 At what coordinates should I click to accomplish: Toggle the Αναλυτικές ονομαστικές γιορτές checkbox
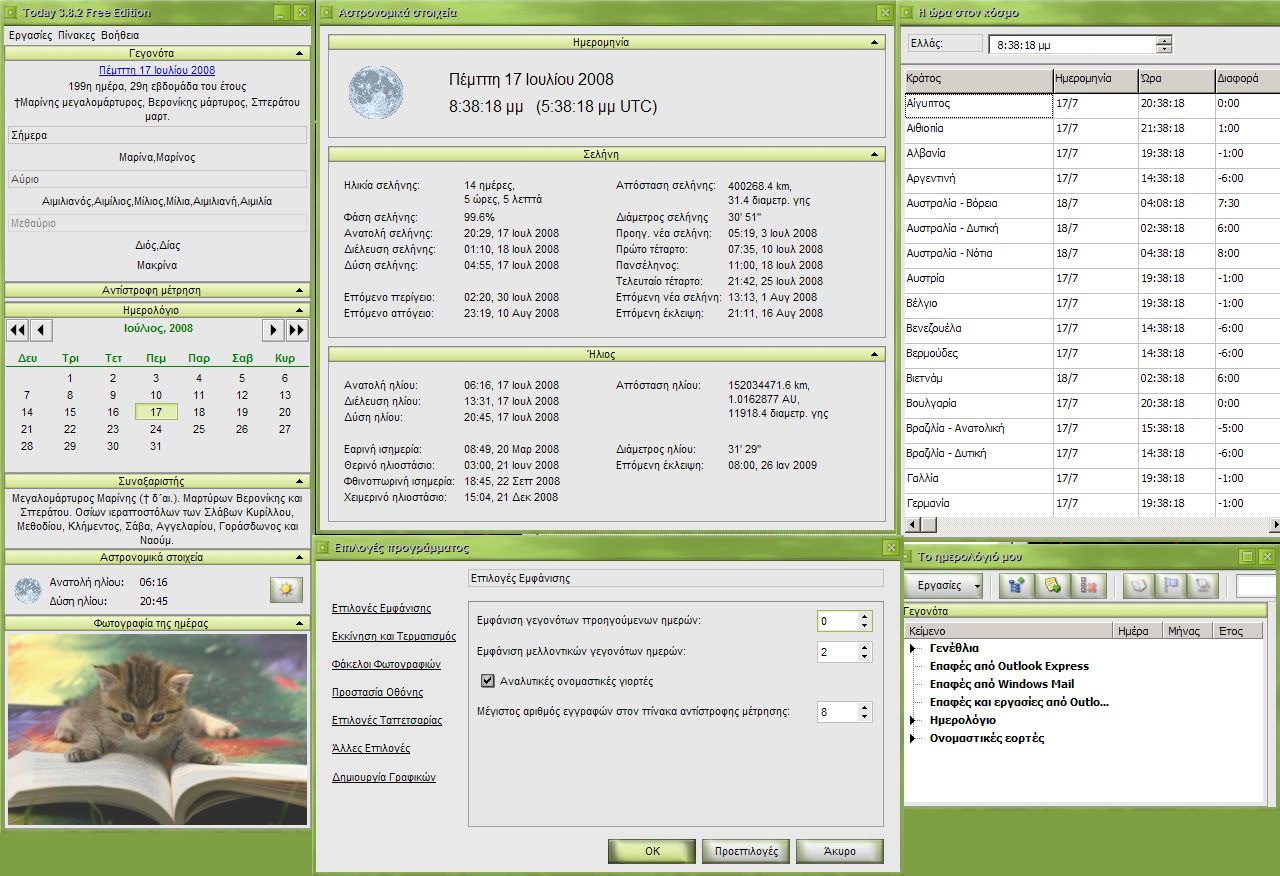488,681
